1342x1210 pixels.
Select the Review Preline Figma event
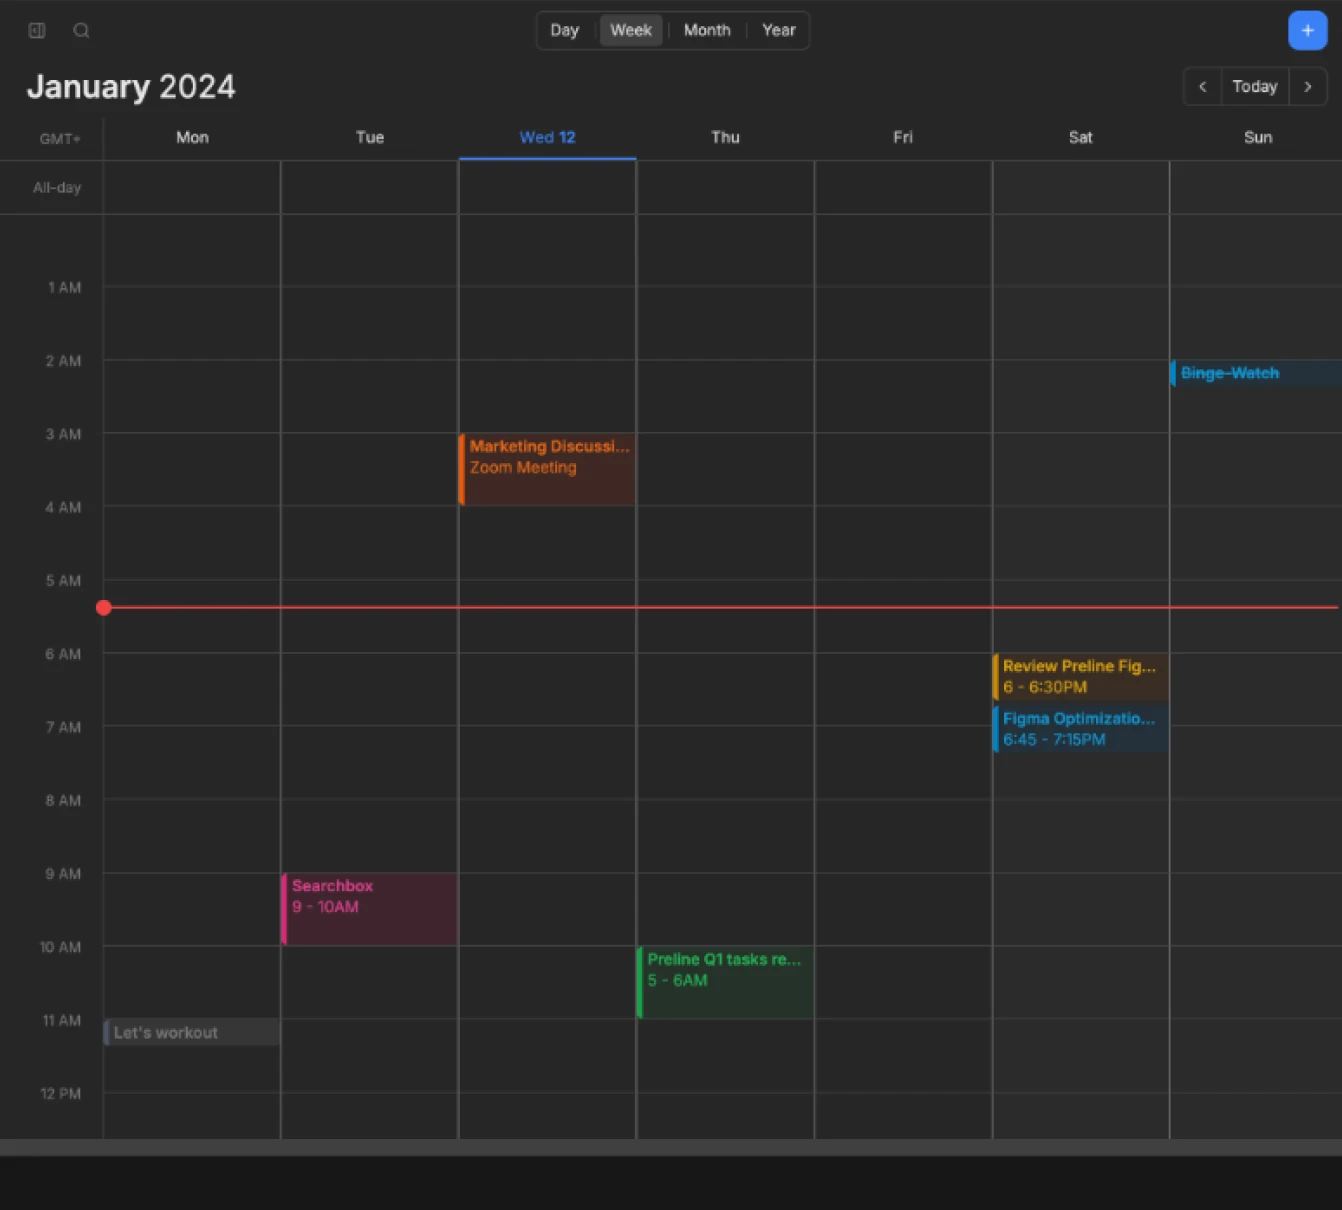point(1080,676)
